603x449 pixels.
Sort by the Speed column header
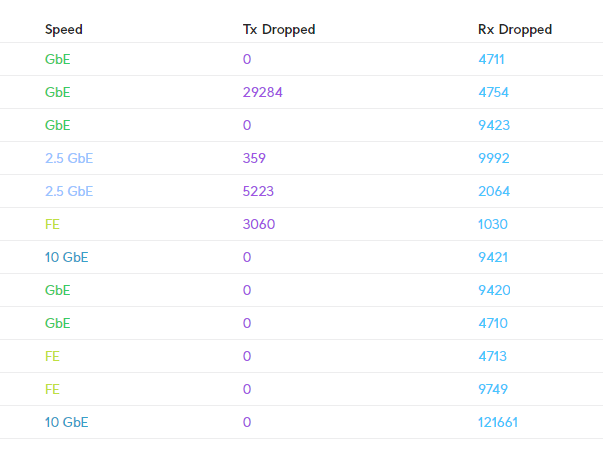coord(64,29)
